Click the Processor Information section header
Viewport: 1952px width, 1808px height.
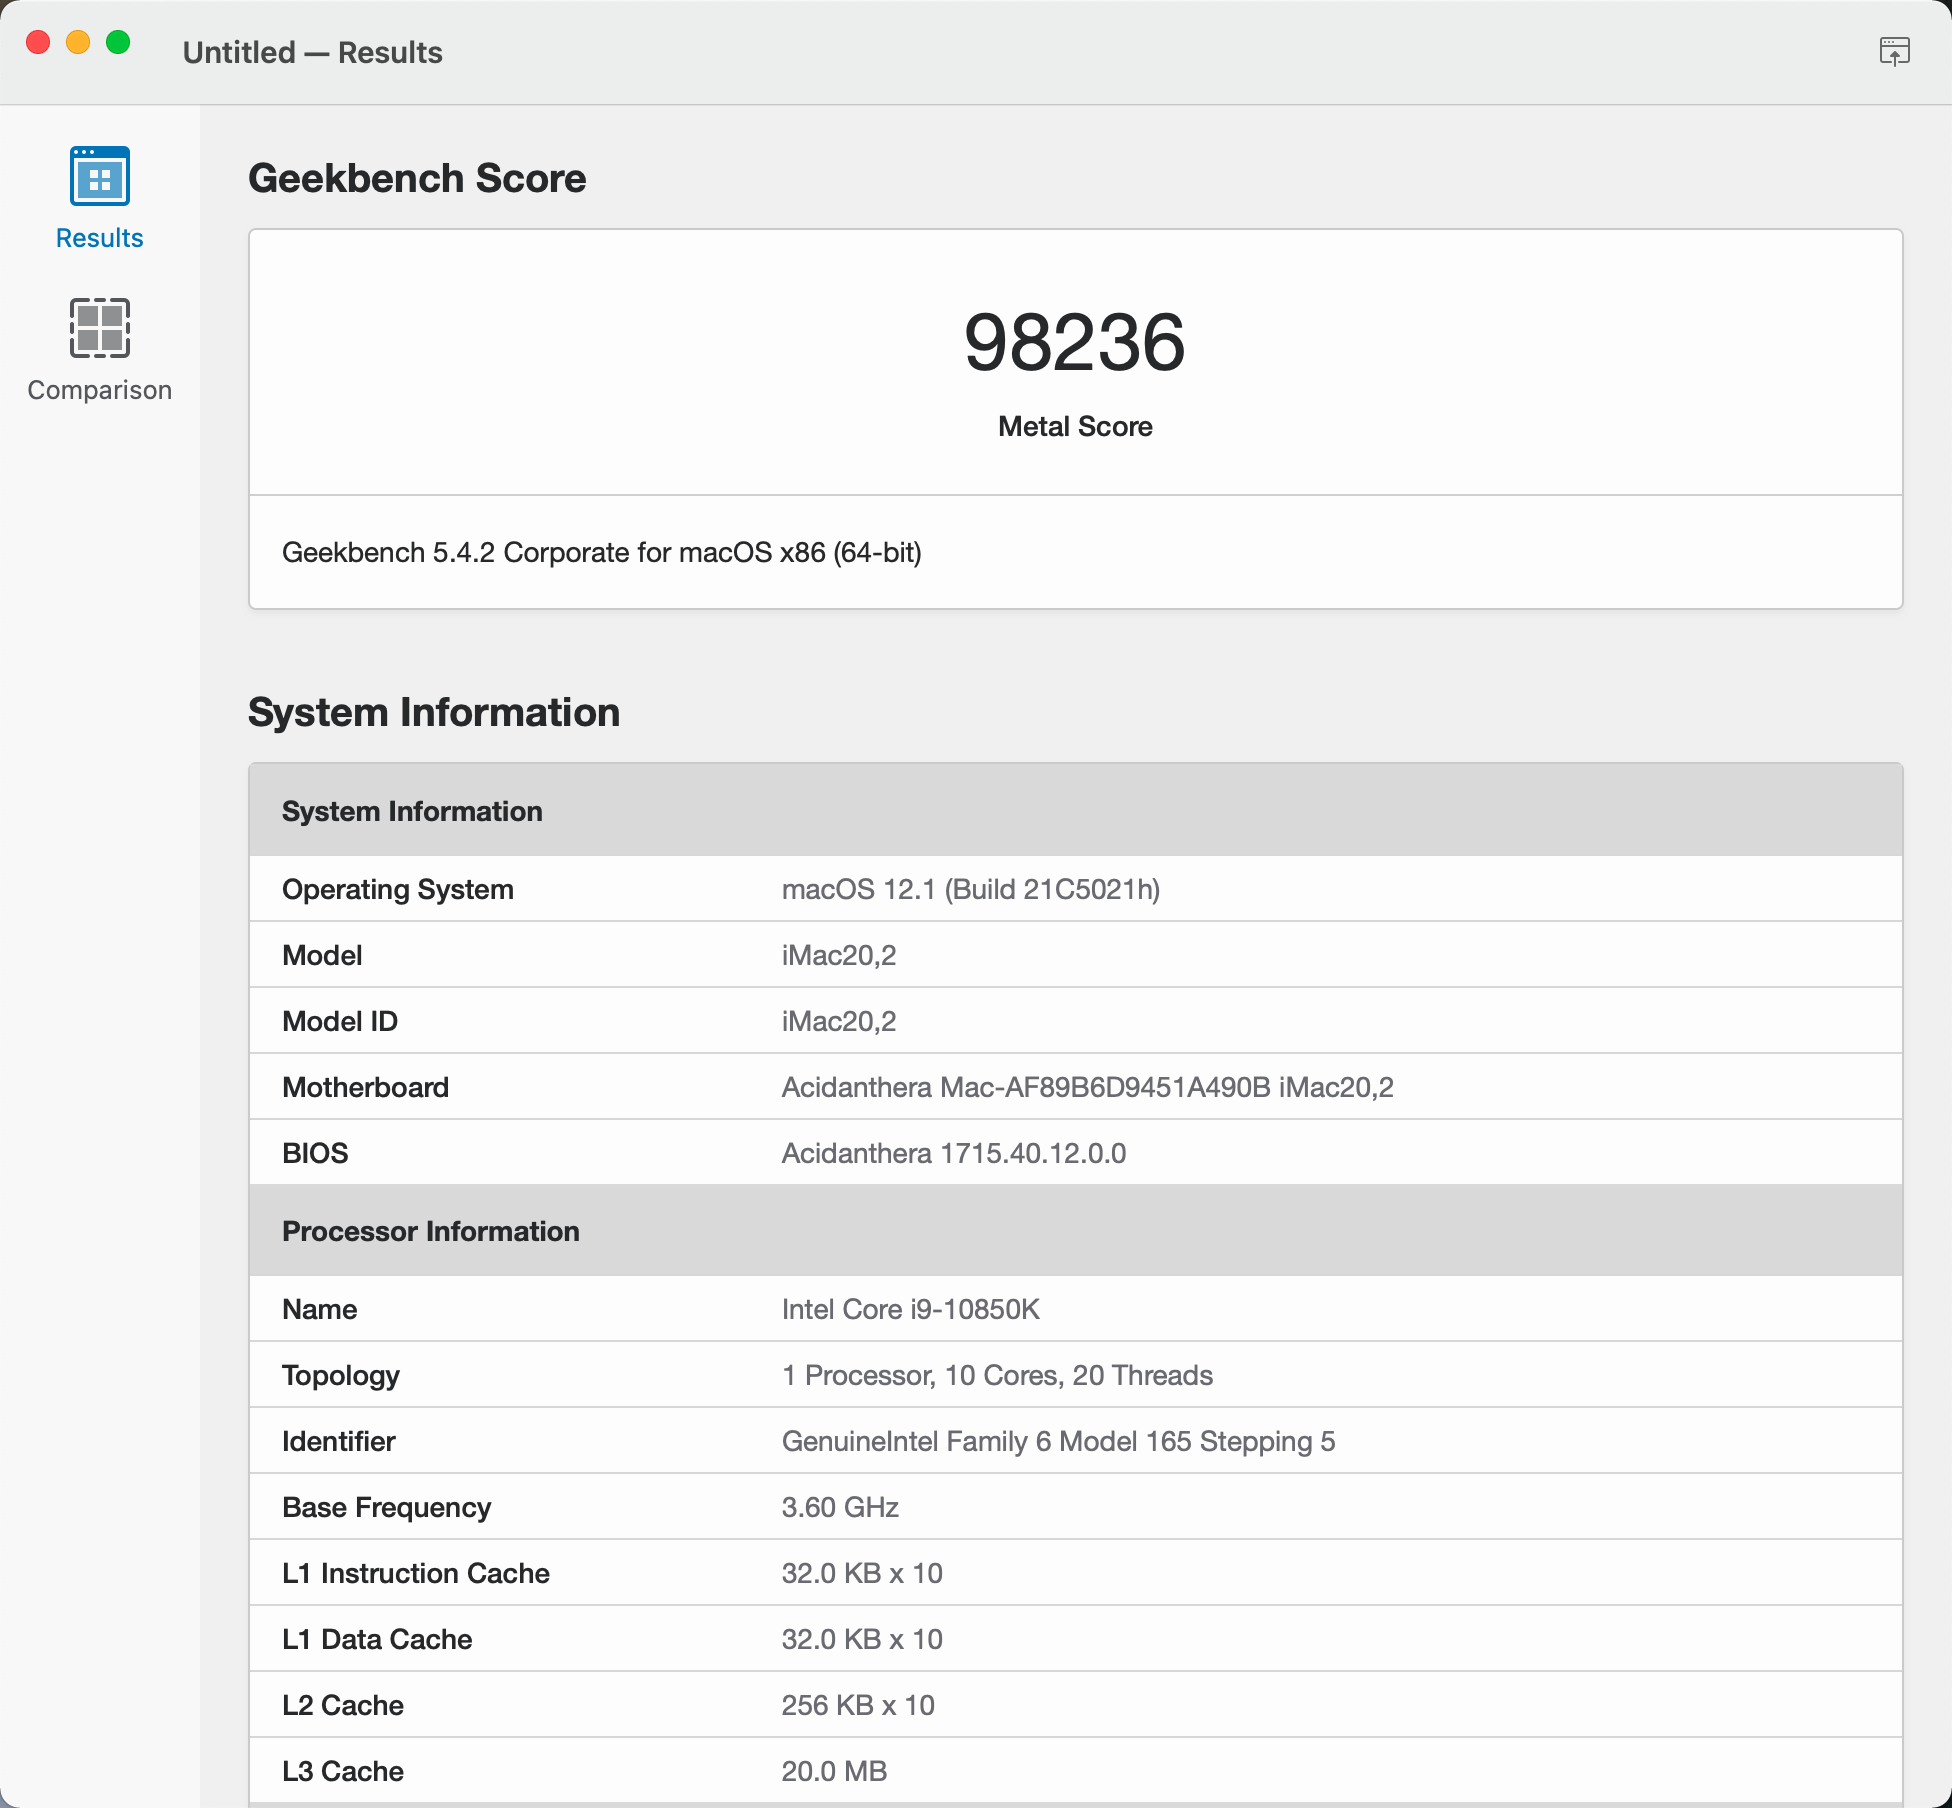(x=431, y=1231)
